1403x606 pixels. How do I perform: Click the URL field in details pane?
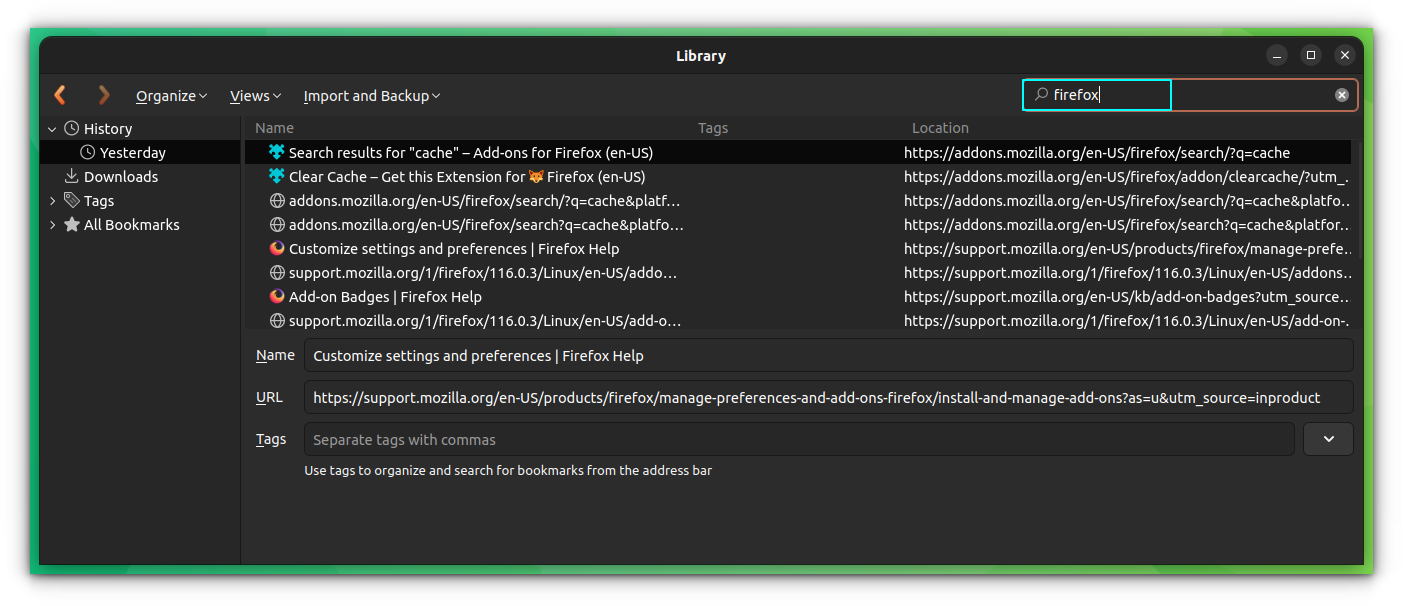coord(828,397)
